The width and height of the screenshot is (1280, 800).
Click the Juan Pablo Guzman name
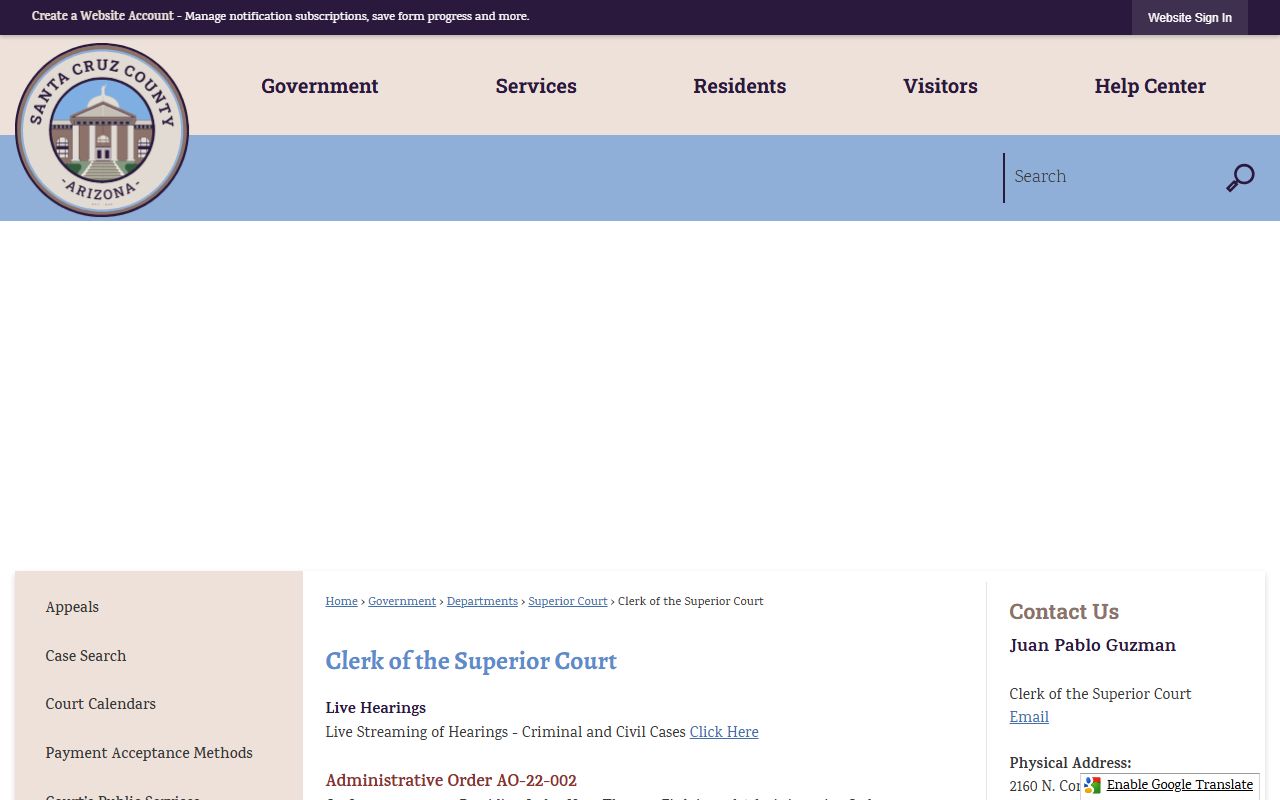click(x=1093, y=646)
